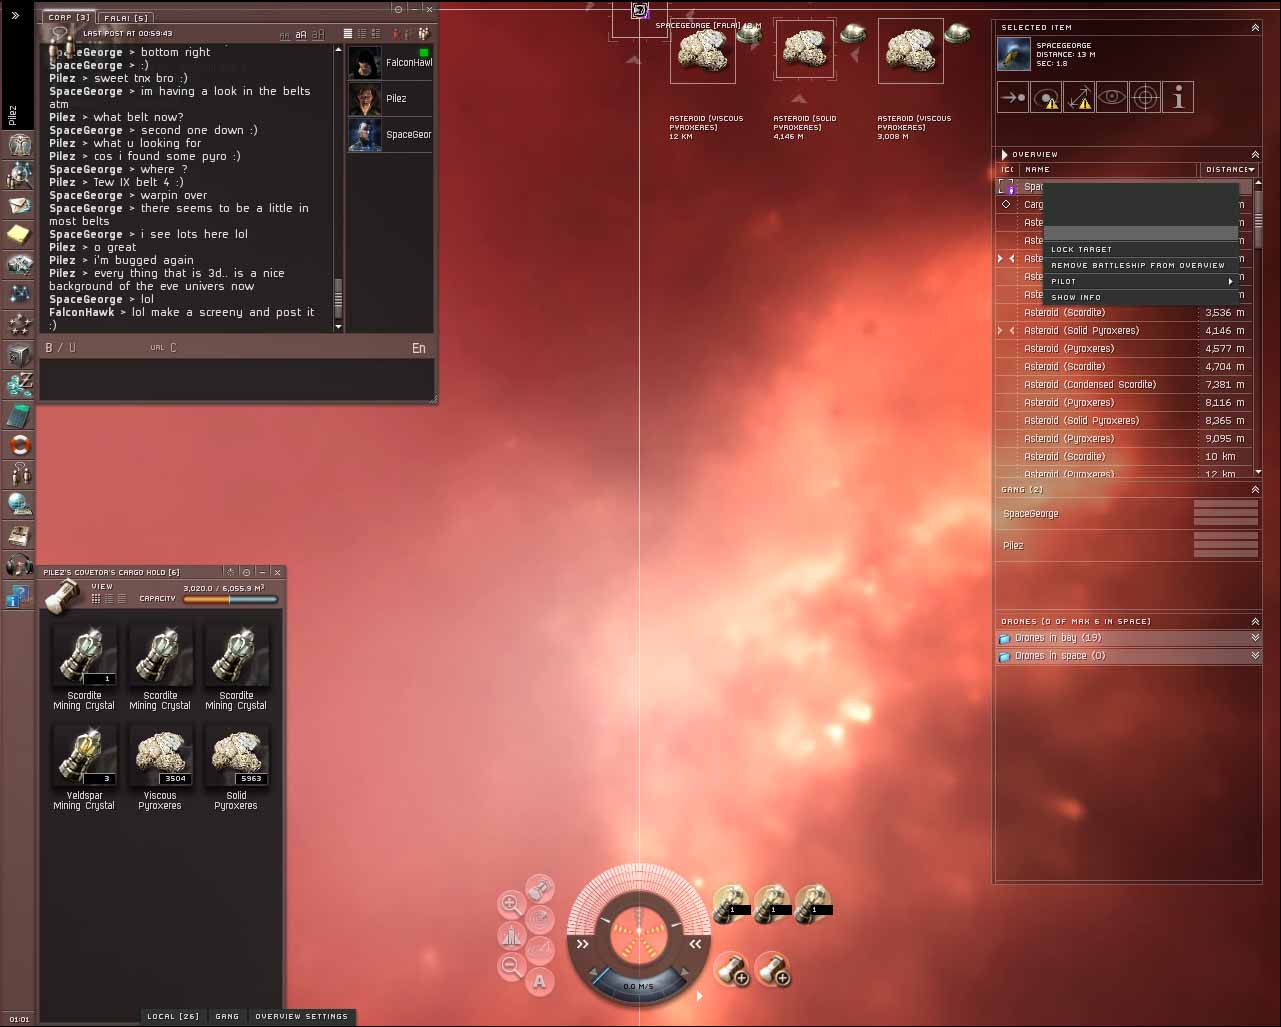This screenshot has width=1281, height=1027.
Task: Activate the rightmost mining laser module on HUD
Action: pos(812,903)
